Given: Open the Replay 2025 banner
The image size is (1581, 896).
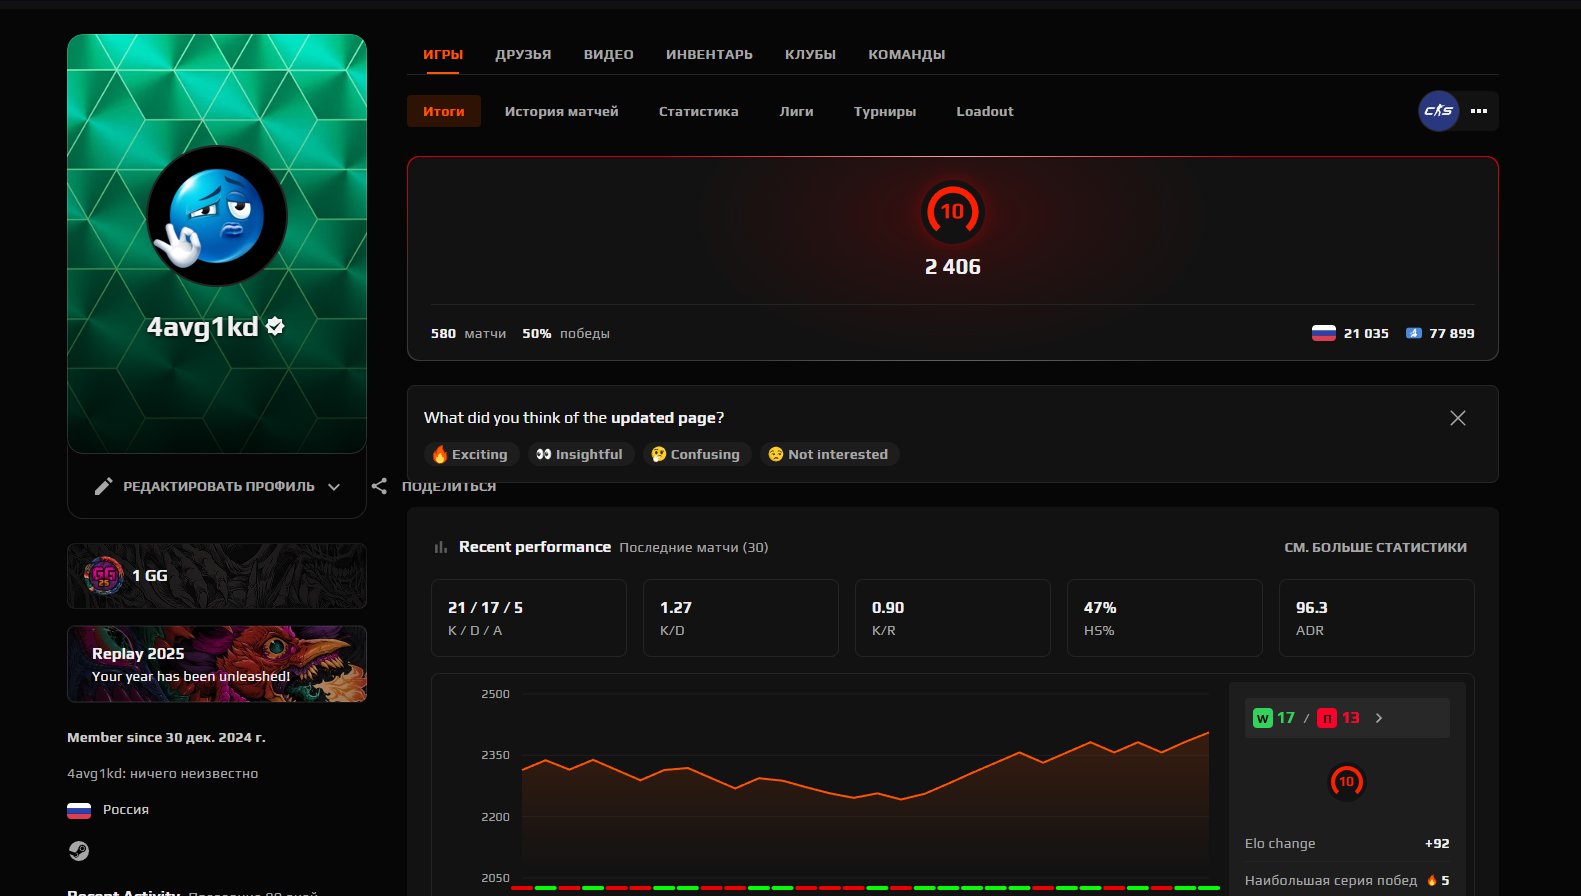Looking at the screenshot, I should [x=217, y=664].
